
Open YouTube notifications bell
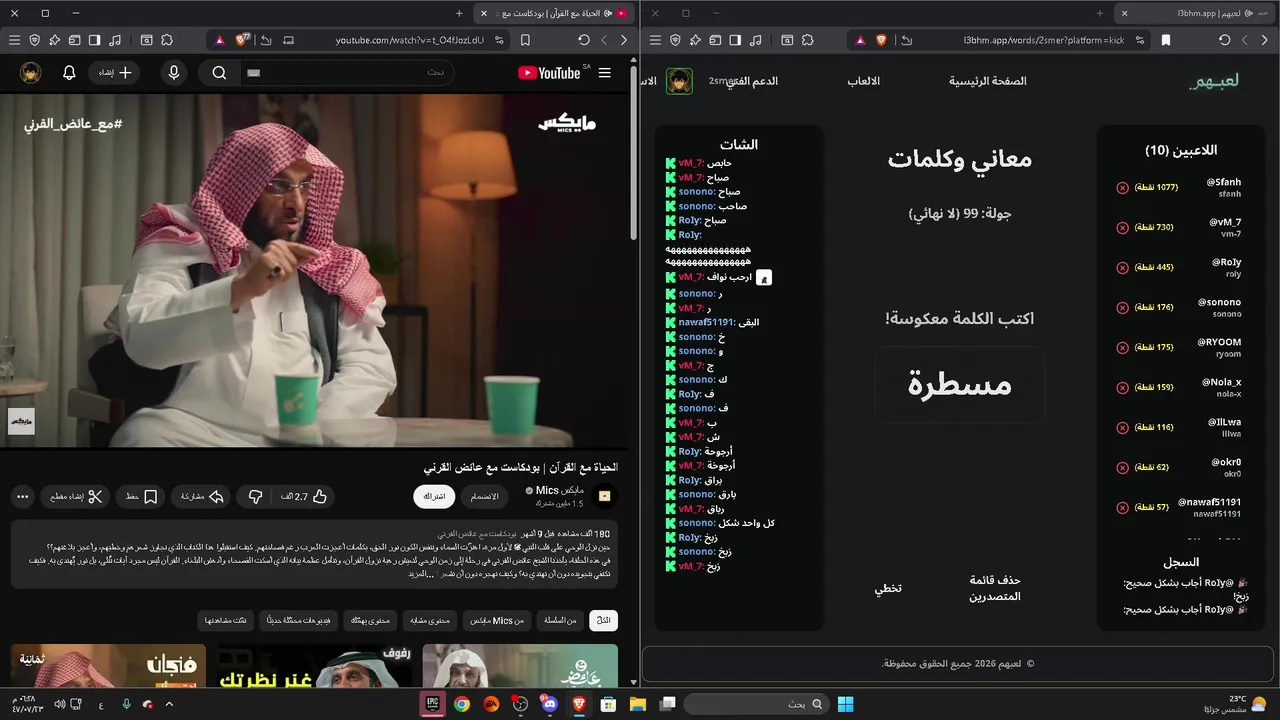pos(69,73)
